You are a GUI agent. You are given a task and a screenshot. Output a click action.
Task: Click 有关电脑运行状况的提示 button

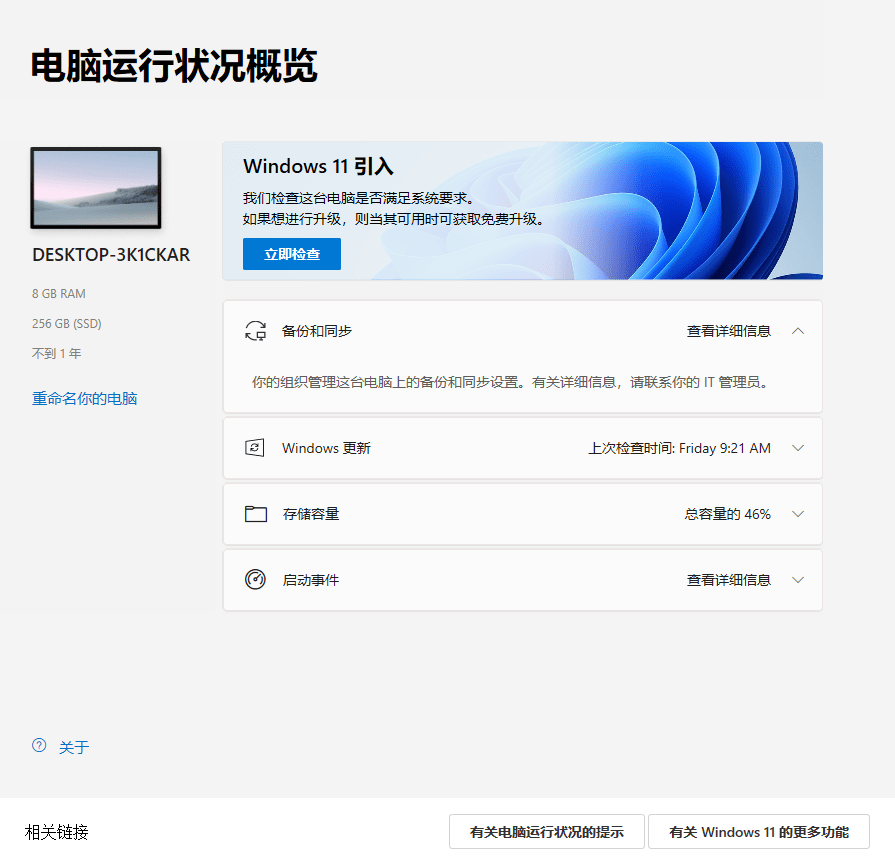(546, 831)
